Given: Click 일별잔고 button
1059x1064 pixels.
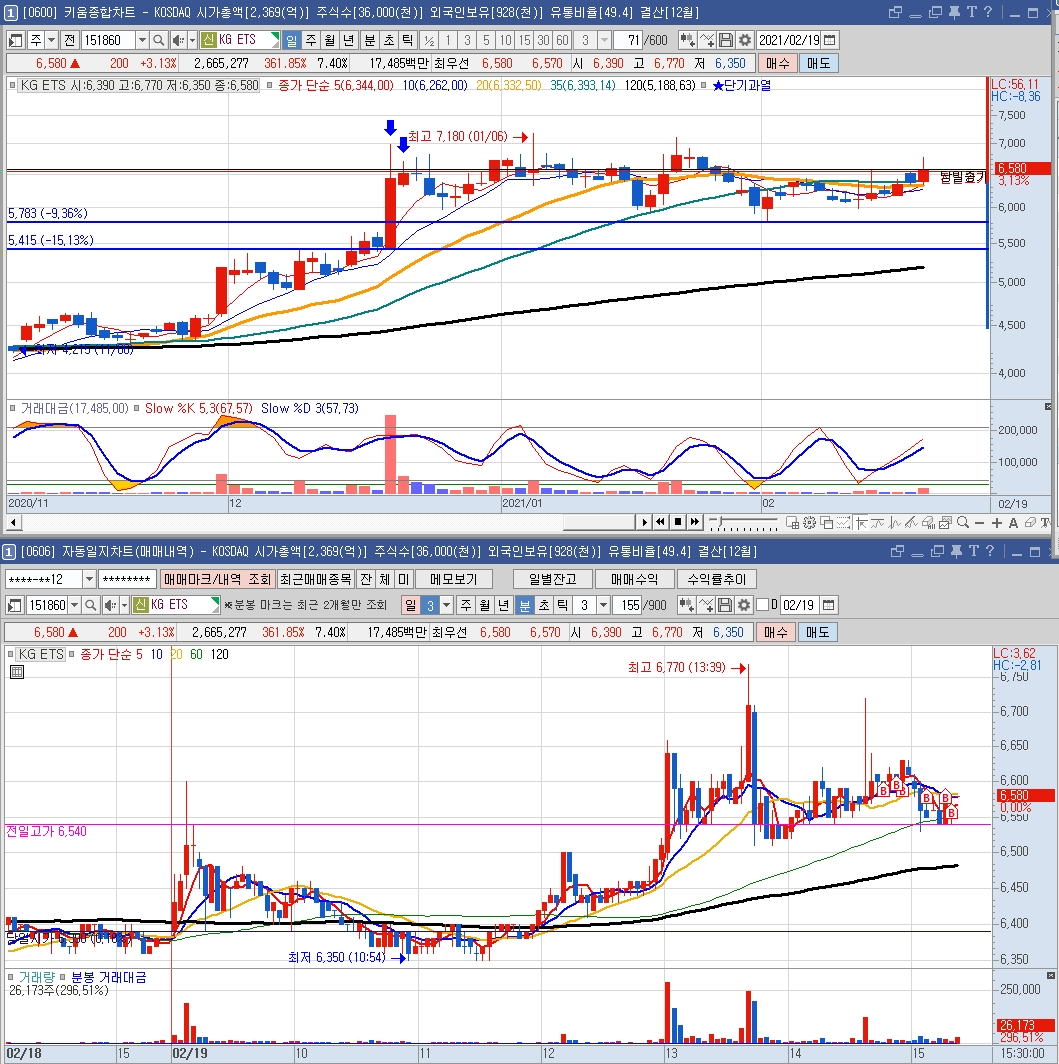Looking at the screenshot, I should [x=552, y=579].
